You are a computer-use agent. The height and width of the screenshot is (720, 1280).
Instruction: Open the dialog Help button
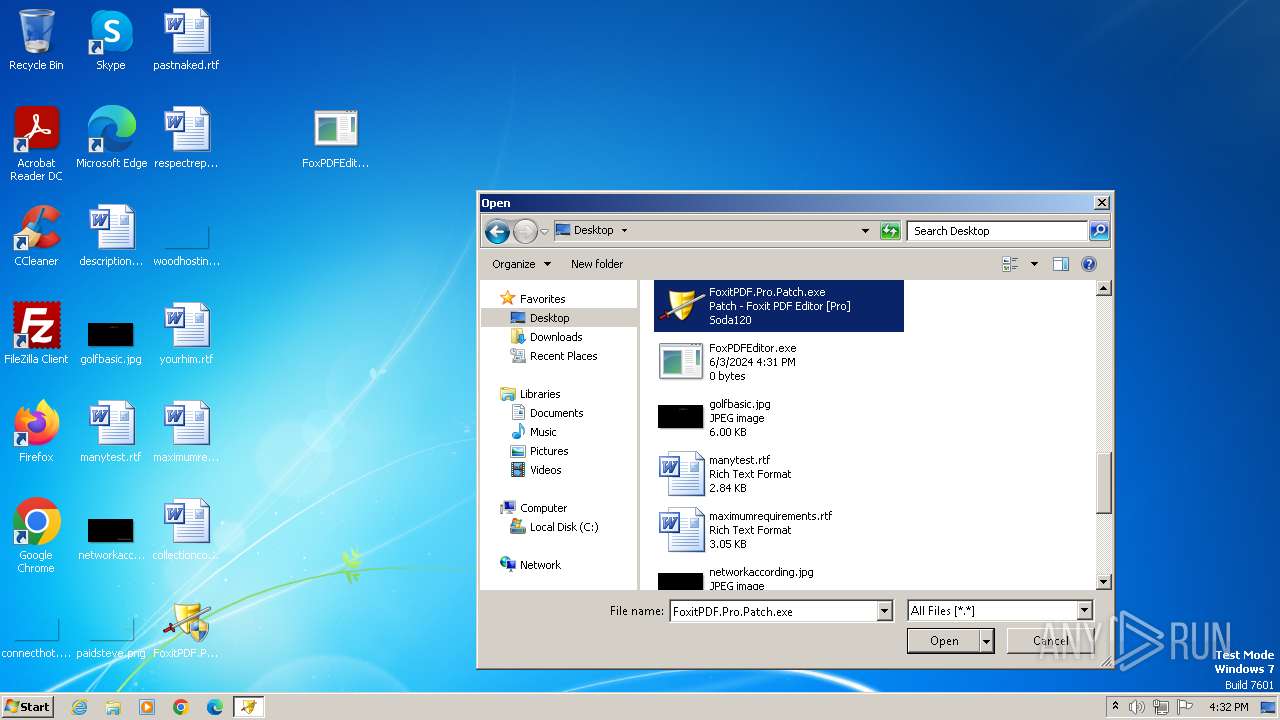click(1089, 264)
